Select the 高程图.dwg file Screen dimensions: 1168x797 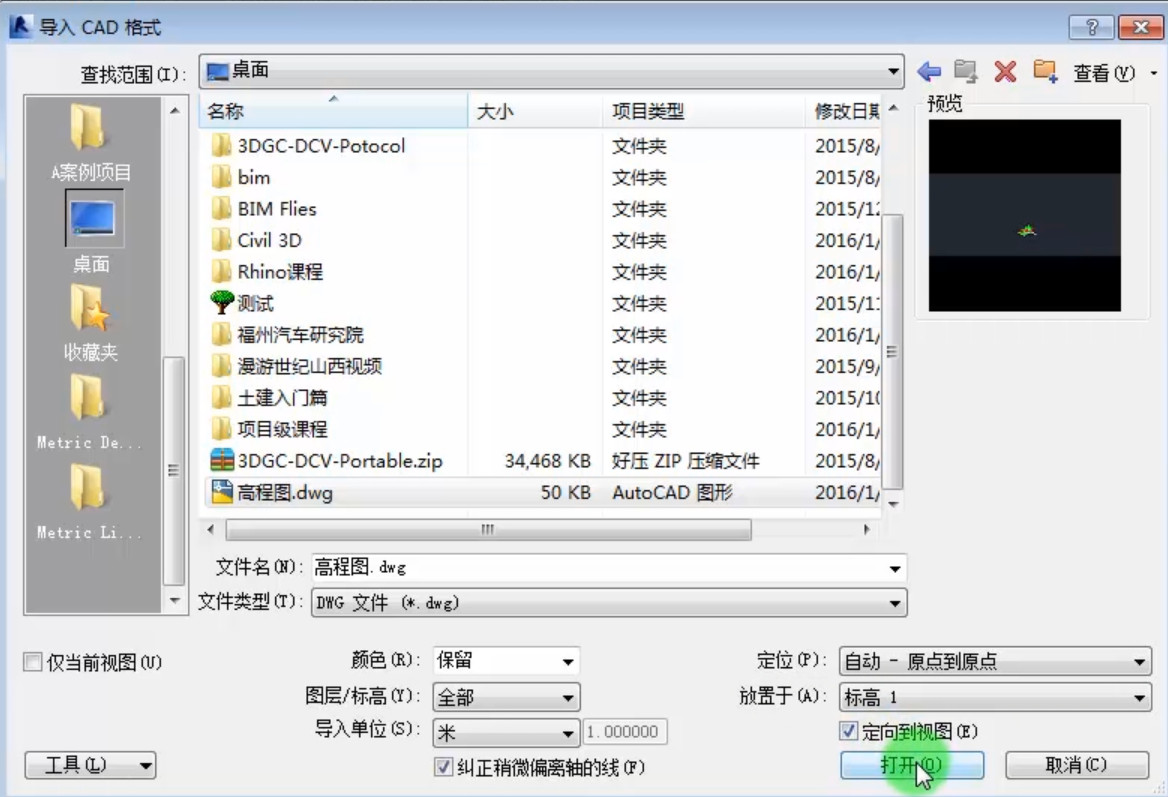point(272,492)
